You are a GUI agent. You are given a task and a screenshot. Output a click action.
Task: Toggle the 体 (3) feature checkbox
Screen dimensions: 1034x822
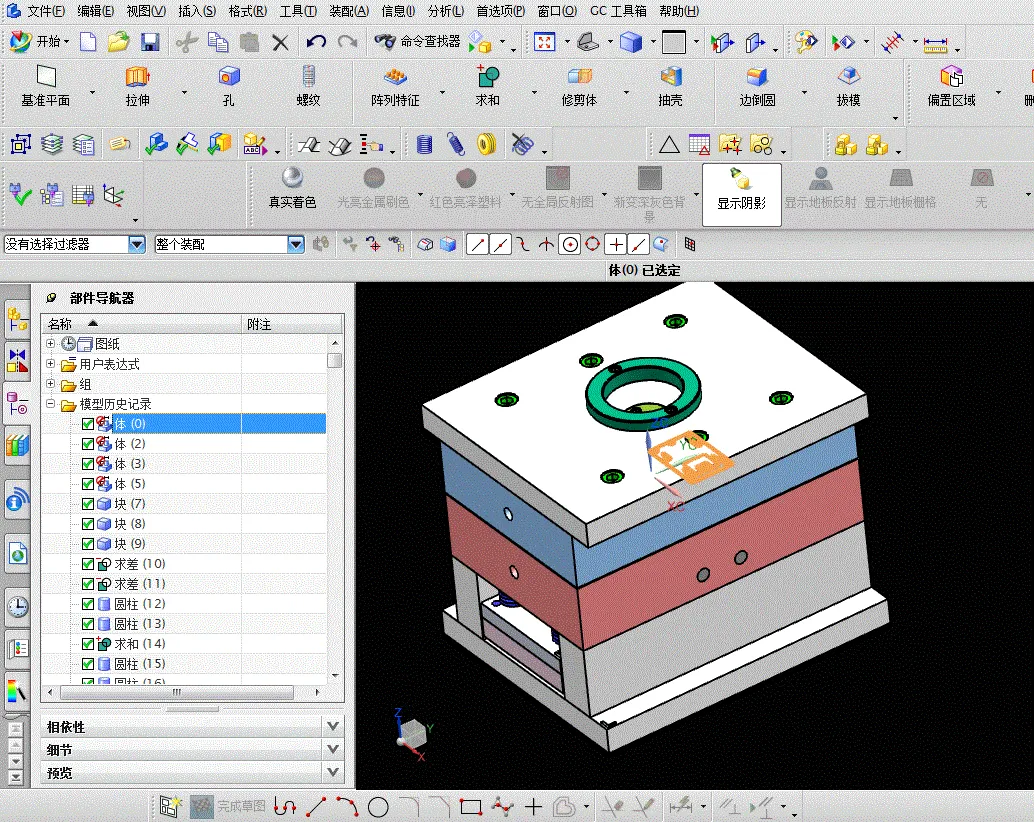(88, 464)
